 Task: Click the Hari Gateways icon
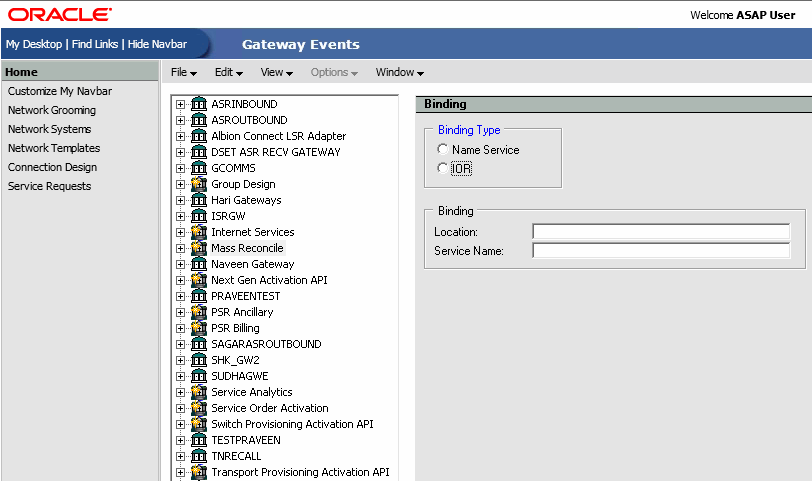pyautogui.click(x=199, y=200)
